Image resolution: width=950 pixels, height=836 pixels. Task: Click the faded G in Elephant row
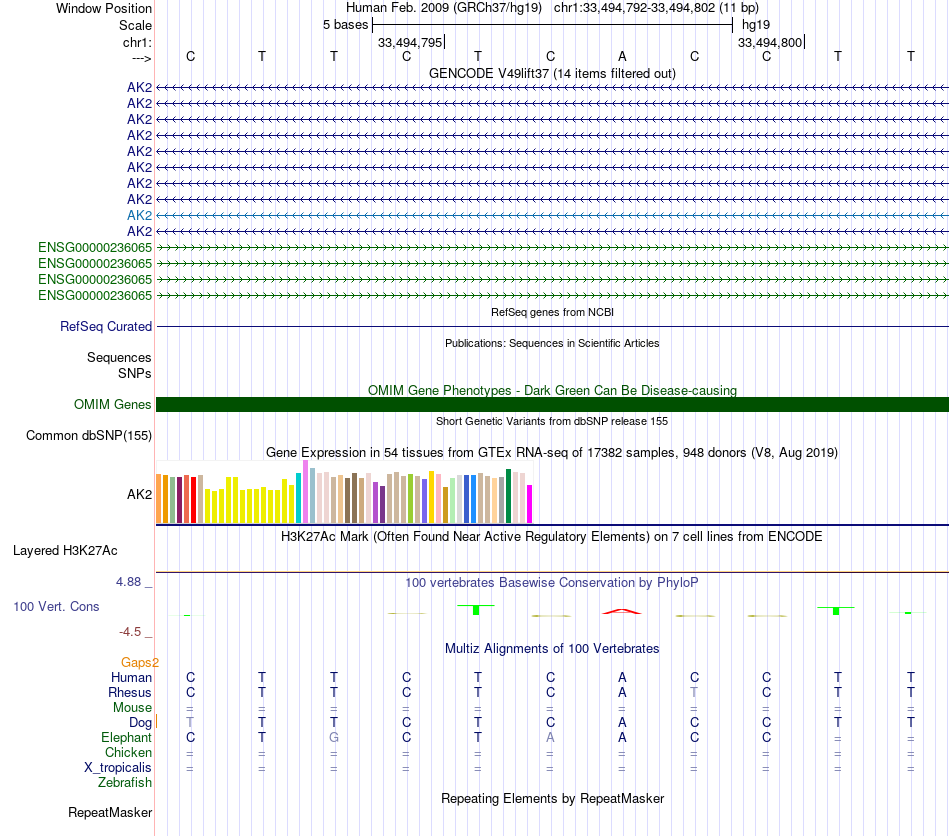(334, 737)
